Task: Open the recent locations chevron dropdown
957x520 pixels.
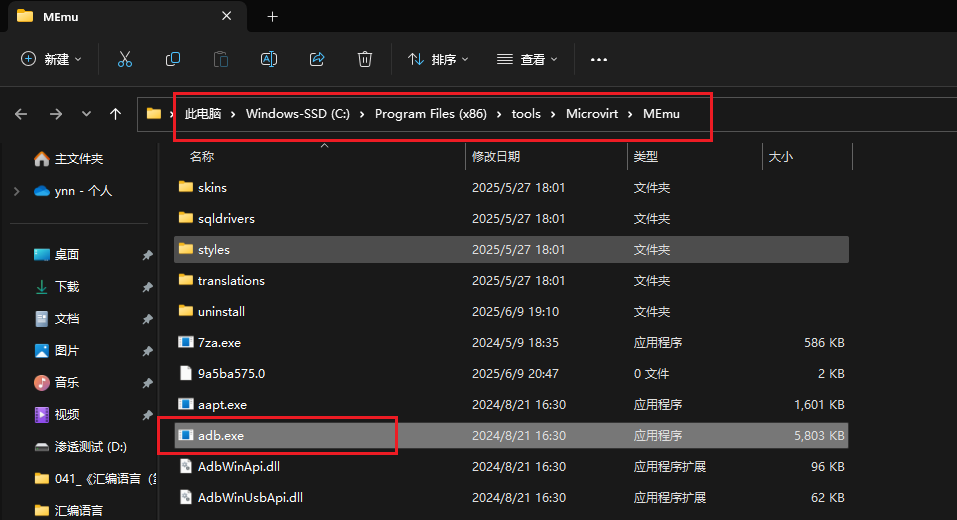Action: coord(86,114)
